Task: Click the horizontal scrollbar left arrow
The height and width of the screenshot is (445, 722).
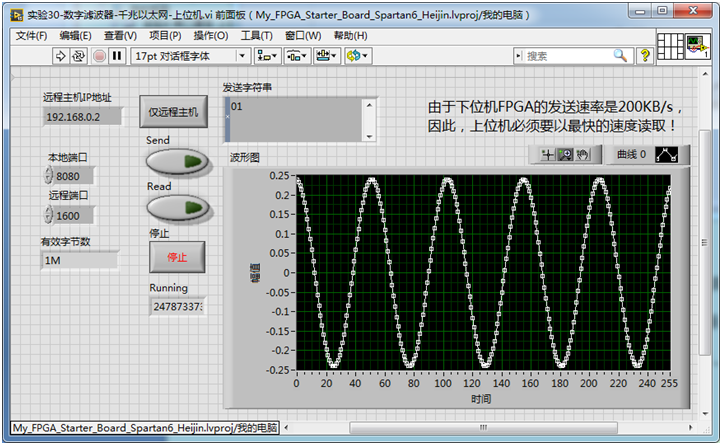Action: tap(286, 427)
